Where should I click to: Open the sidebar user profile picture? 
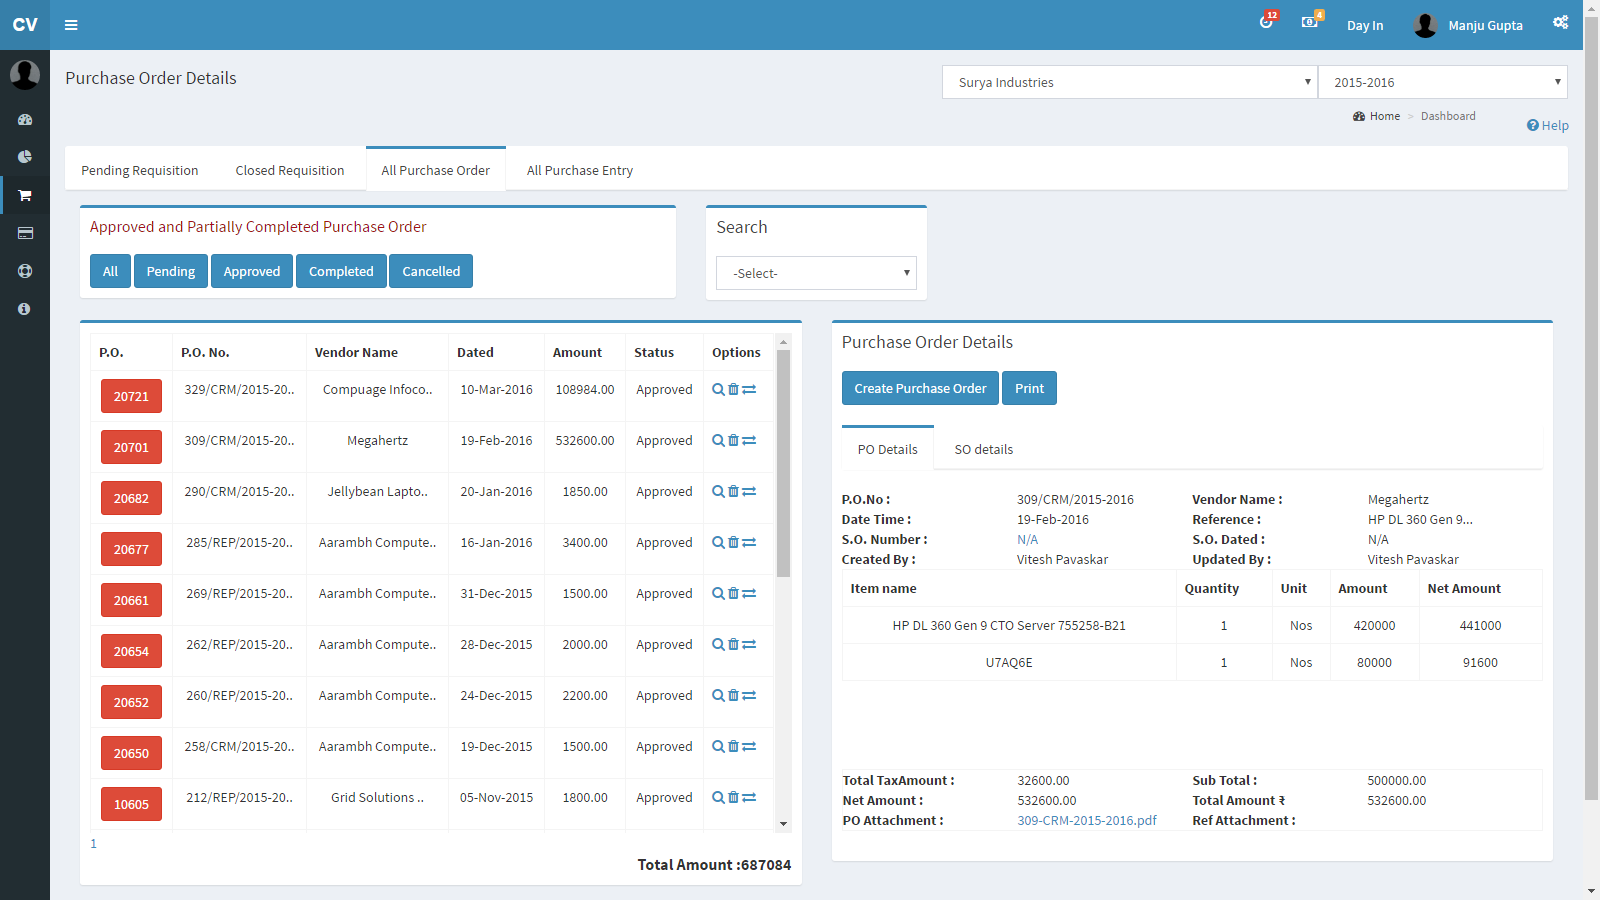coord(25,75)
